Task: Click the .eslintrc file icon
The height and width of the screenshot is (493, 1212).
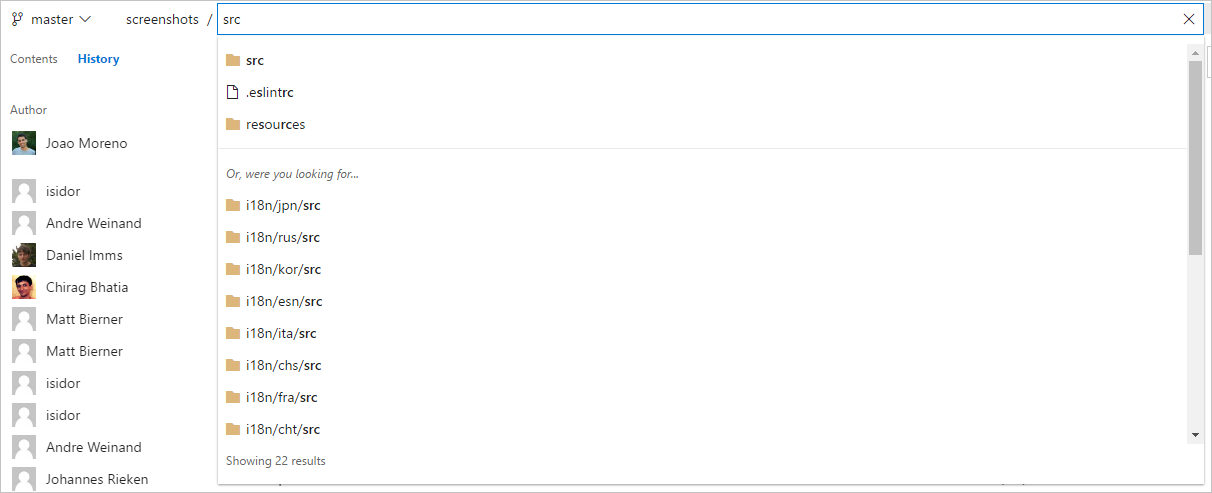Action: [233, 92]
